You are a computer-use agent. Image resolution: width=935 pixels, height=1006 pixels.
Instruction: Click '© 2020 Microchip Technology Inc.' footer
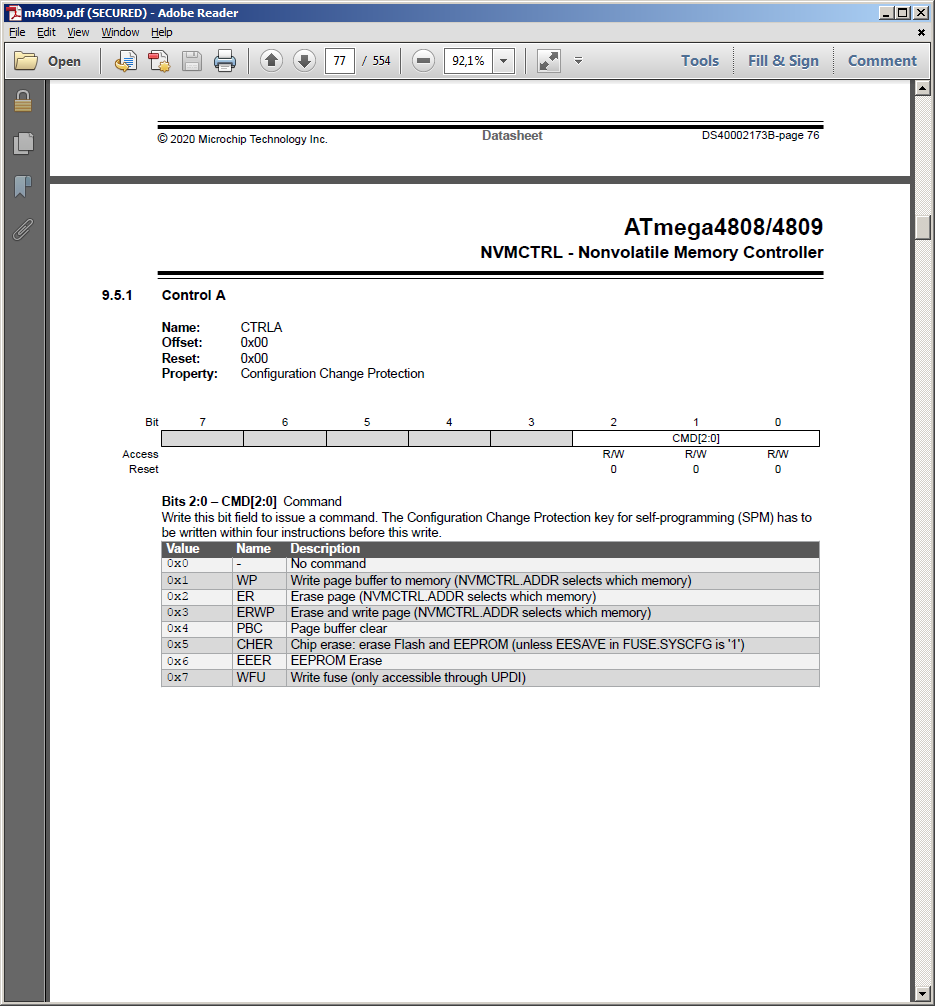243,139
